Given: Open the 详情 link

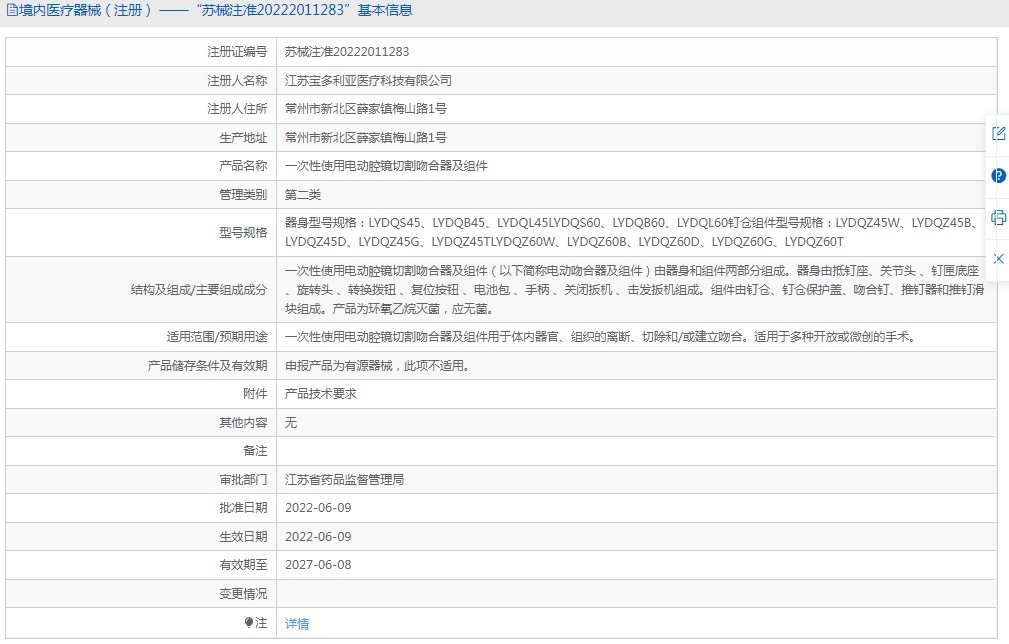Looking at the screenshot, I should tap(297, 623).
